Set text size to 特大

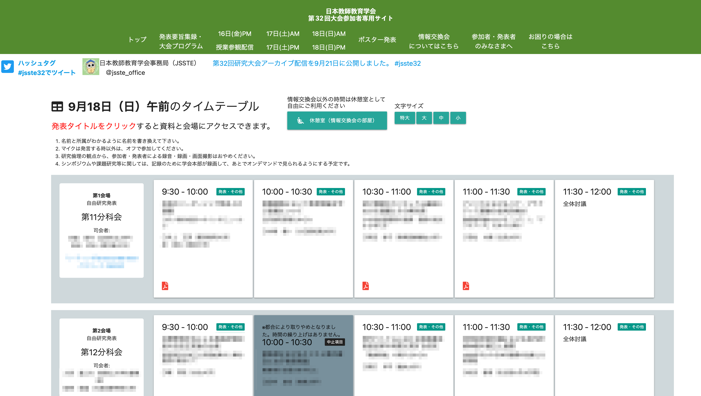(405, 118)
